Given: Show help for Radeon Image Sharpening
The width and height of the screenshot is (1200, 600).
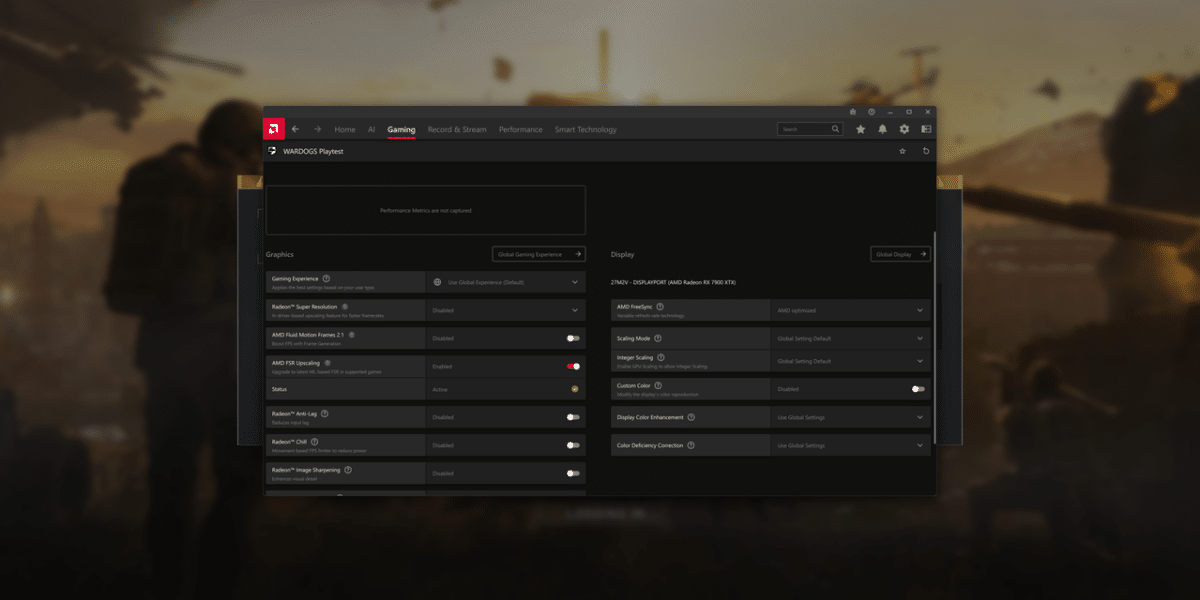Looking at the screenshot, I should coord(348,468).
